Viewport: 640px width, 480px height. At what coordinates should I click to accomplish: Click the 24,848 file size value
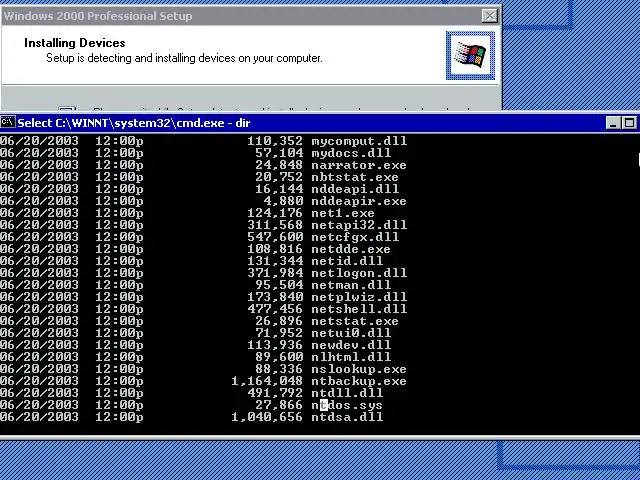pyautogui.click(x=279, y=165)
